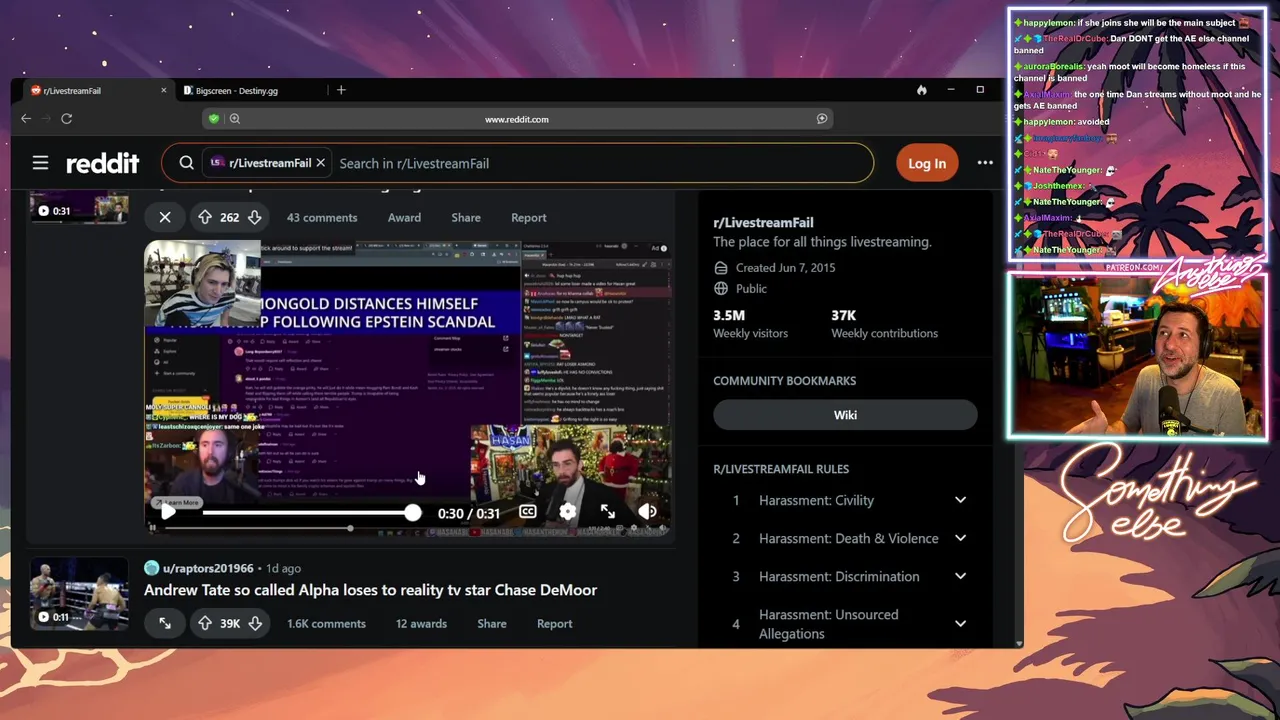Viewport: 1280px width, 720px height.
Task: Collapse the expanded post with X
Action: pos(165,217)
